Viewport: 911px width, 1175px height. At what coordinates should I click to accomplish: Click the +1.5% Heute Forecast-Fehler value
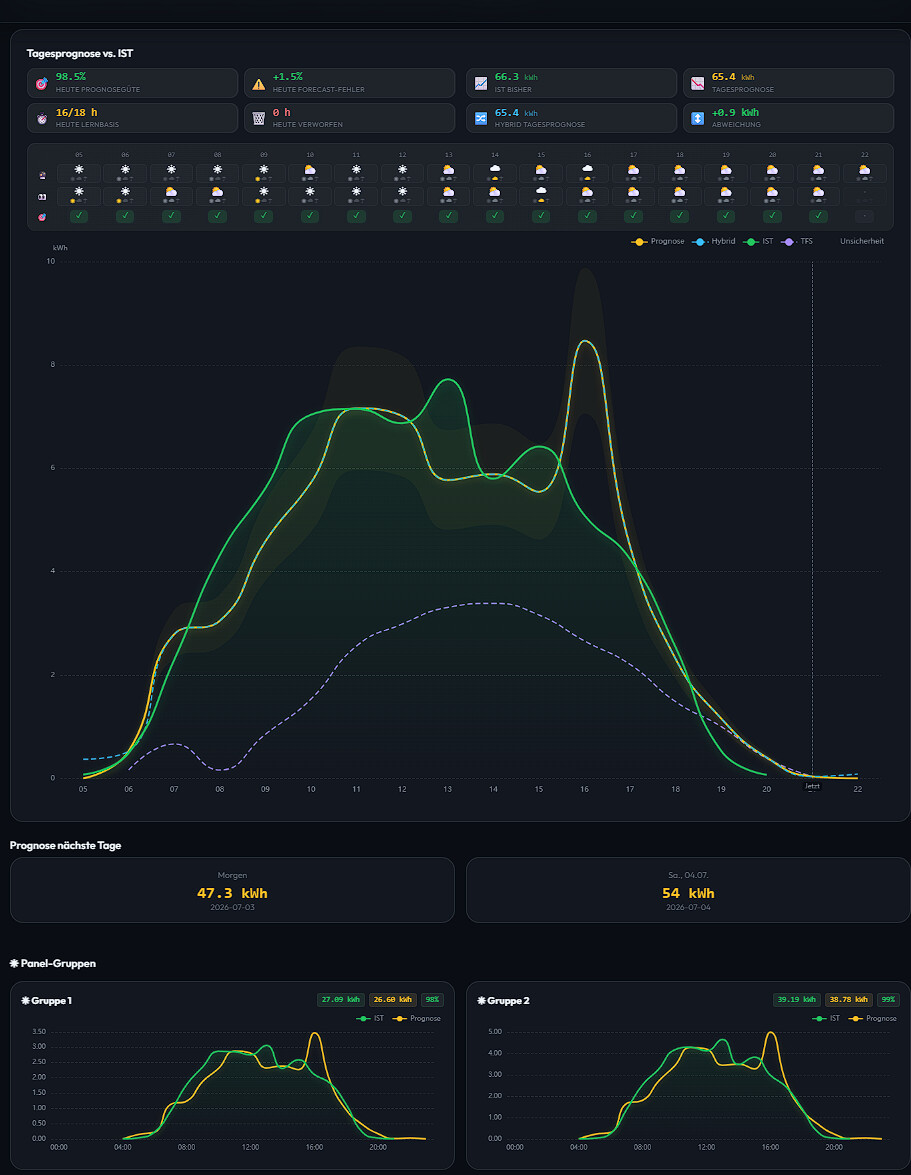click(x=288, y=76)
